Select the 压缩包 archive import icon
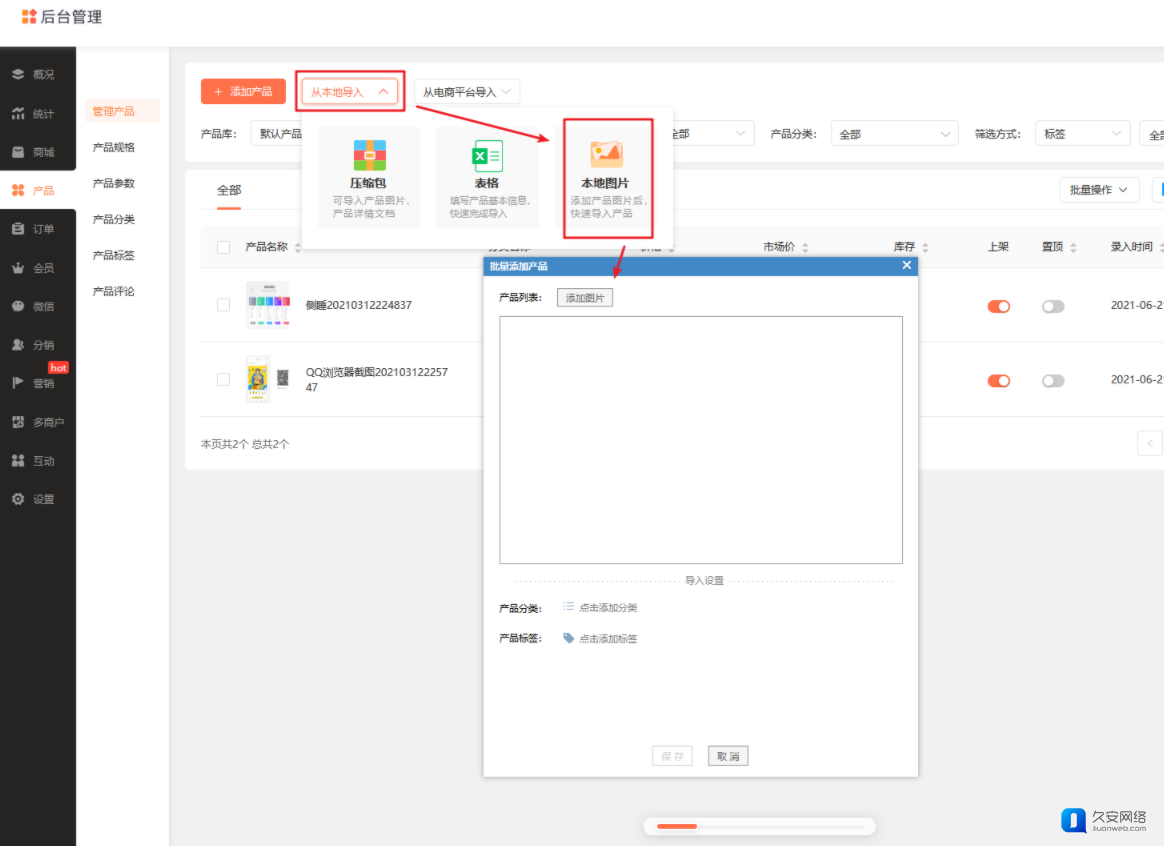 (369, 155)
